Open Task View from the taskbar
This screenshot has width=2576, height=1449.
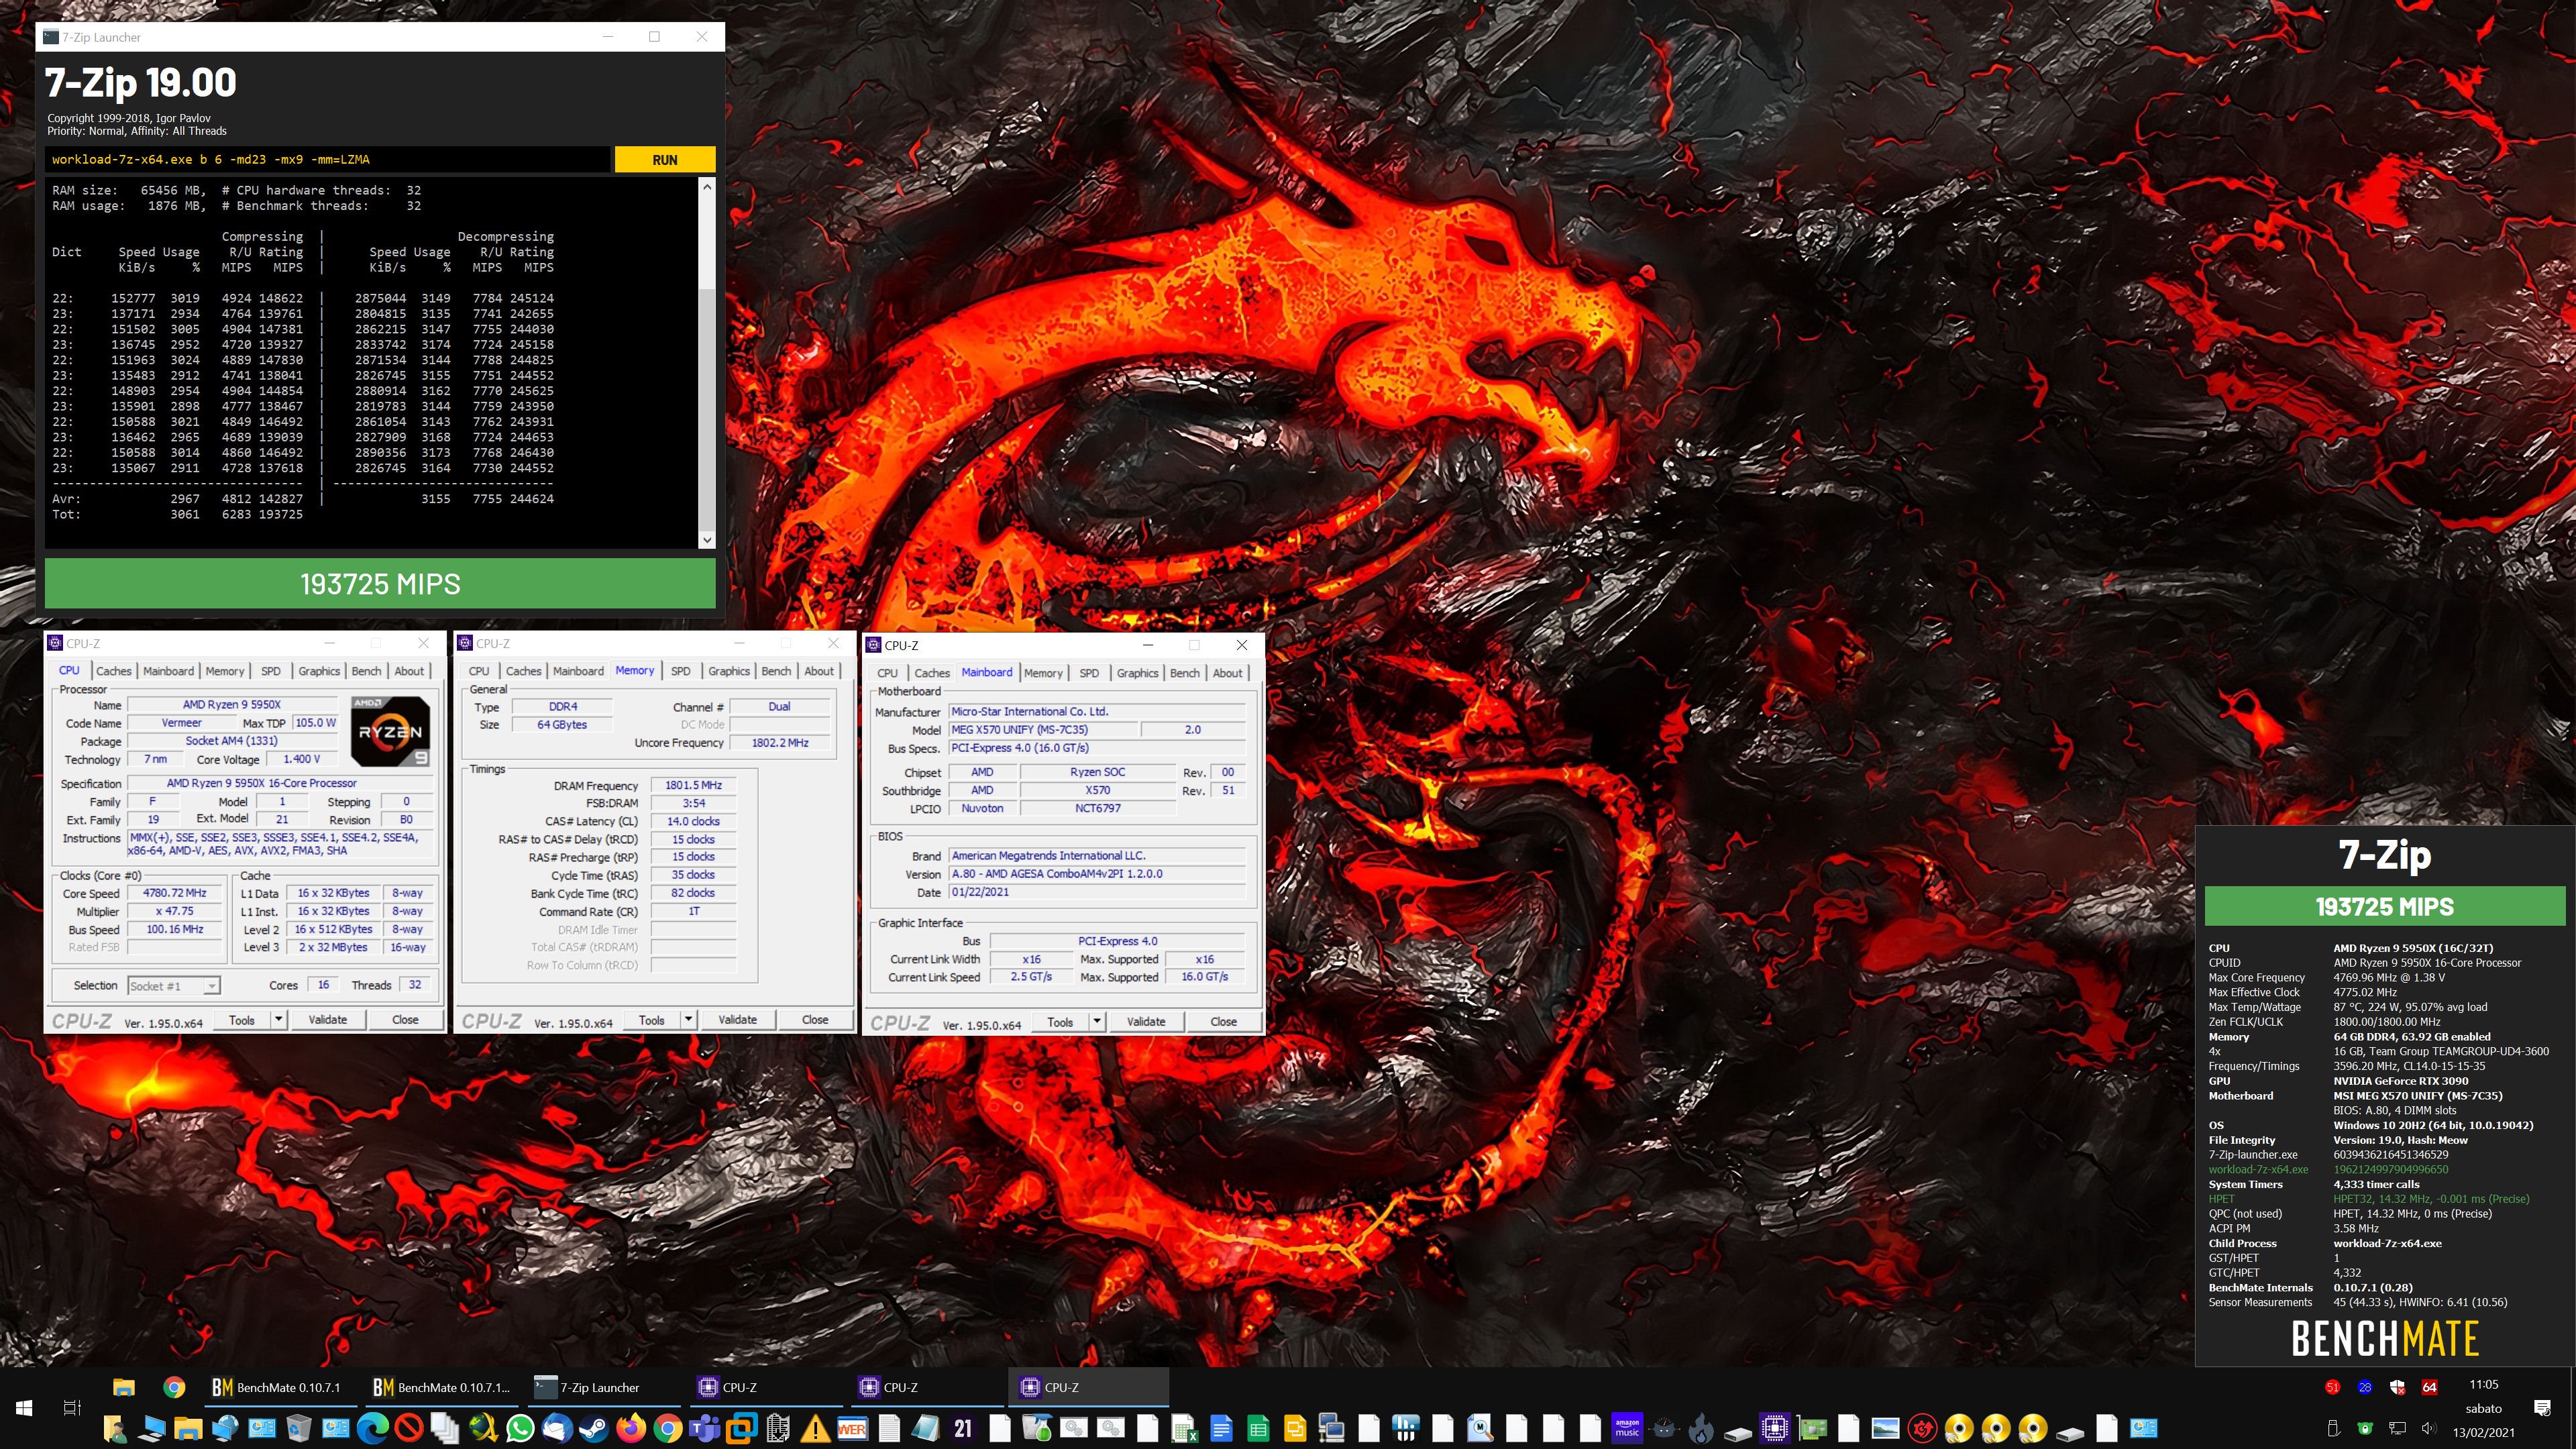coord(71,1408)
